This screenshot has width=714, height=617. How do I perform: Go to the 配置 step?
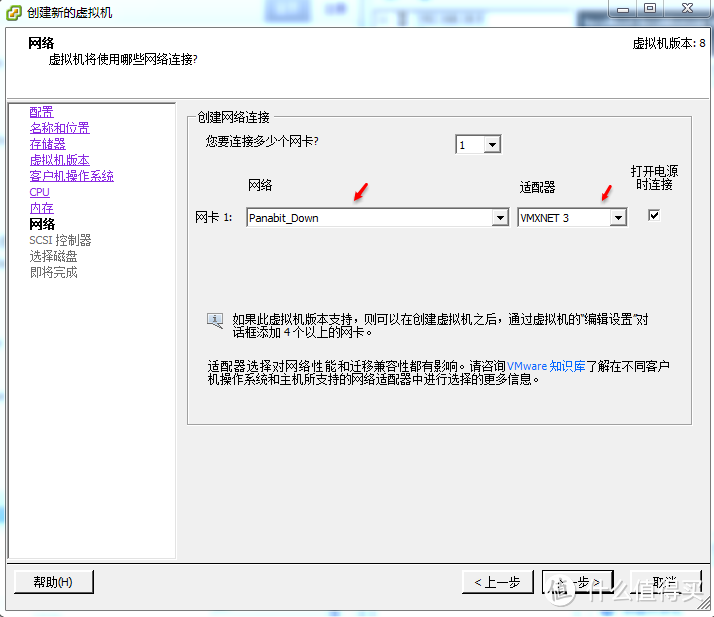41,112
